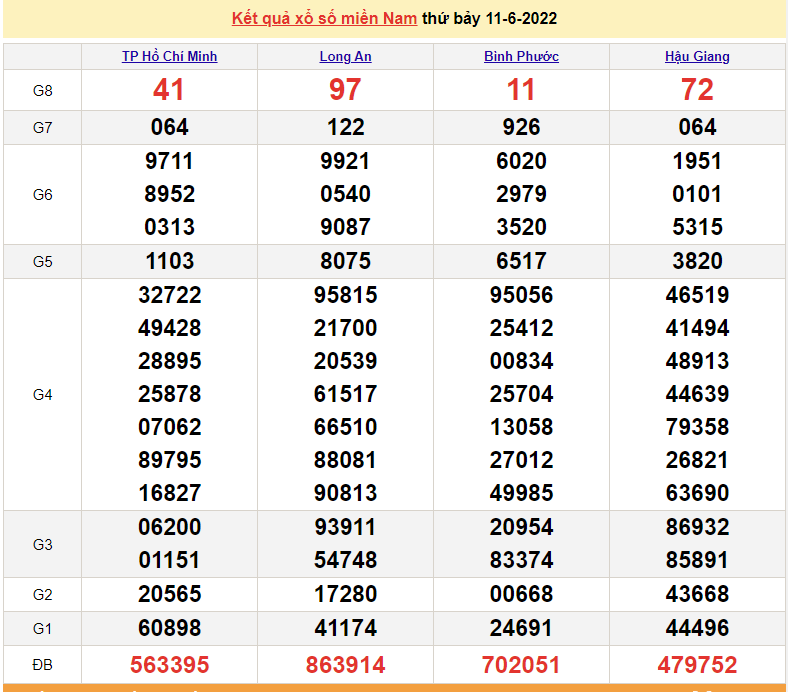The image size is (788, 692).
Task: Click the G6 number 9921
Action: (345, 161)
